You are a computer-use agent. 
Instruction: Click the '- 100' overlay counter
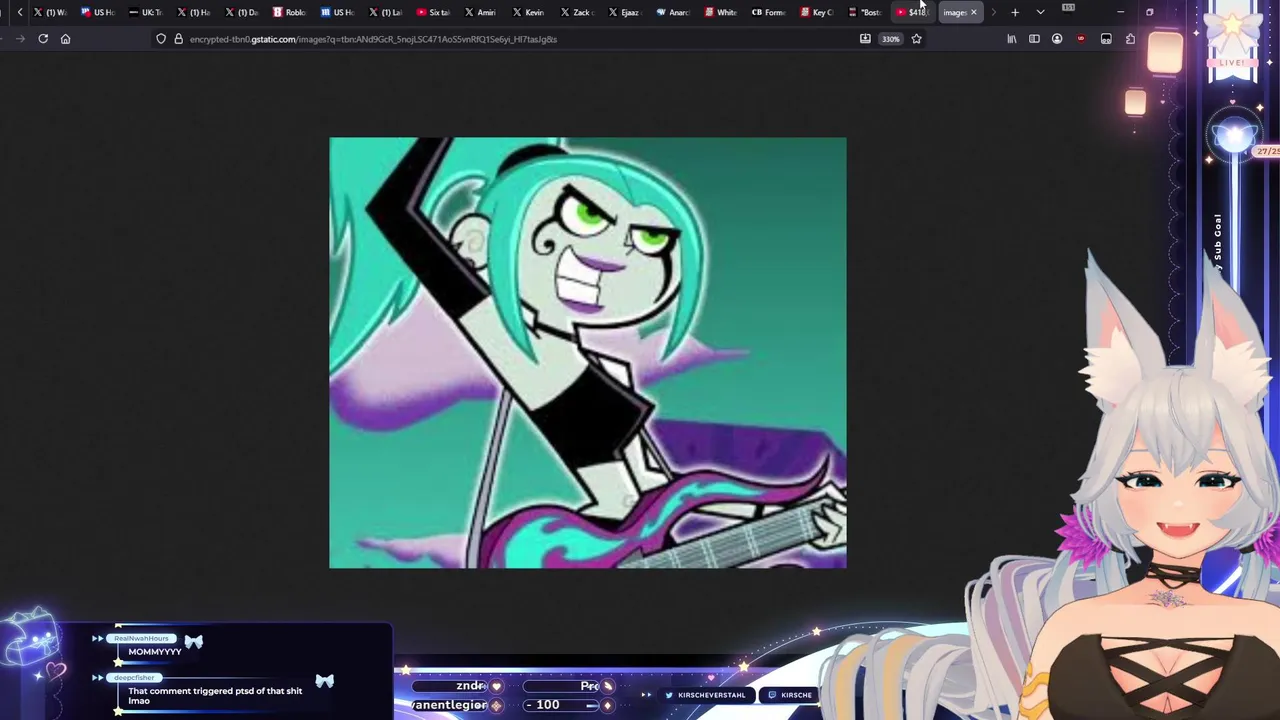tap(543, 705)
